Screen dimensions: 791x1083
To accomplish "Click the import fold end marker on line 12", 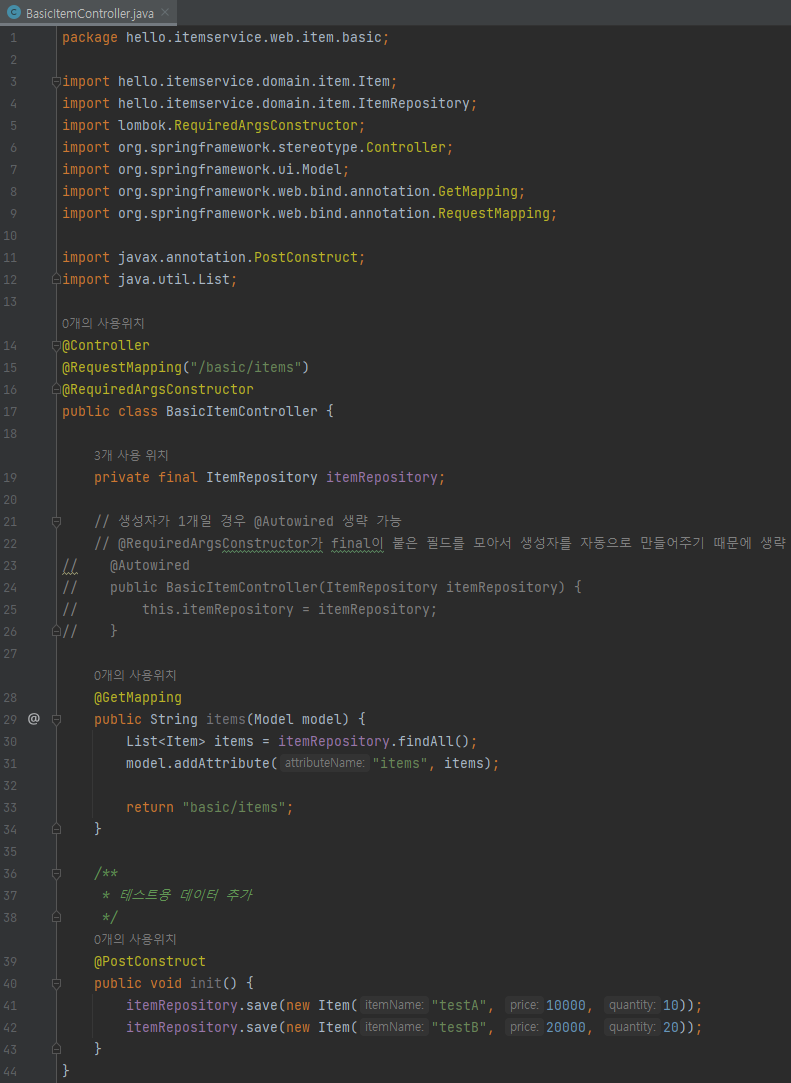I will pos(57,280).
